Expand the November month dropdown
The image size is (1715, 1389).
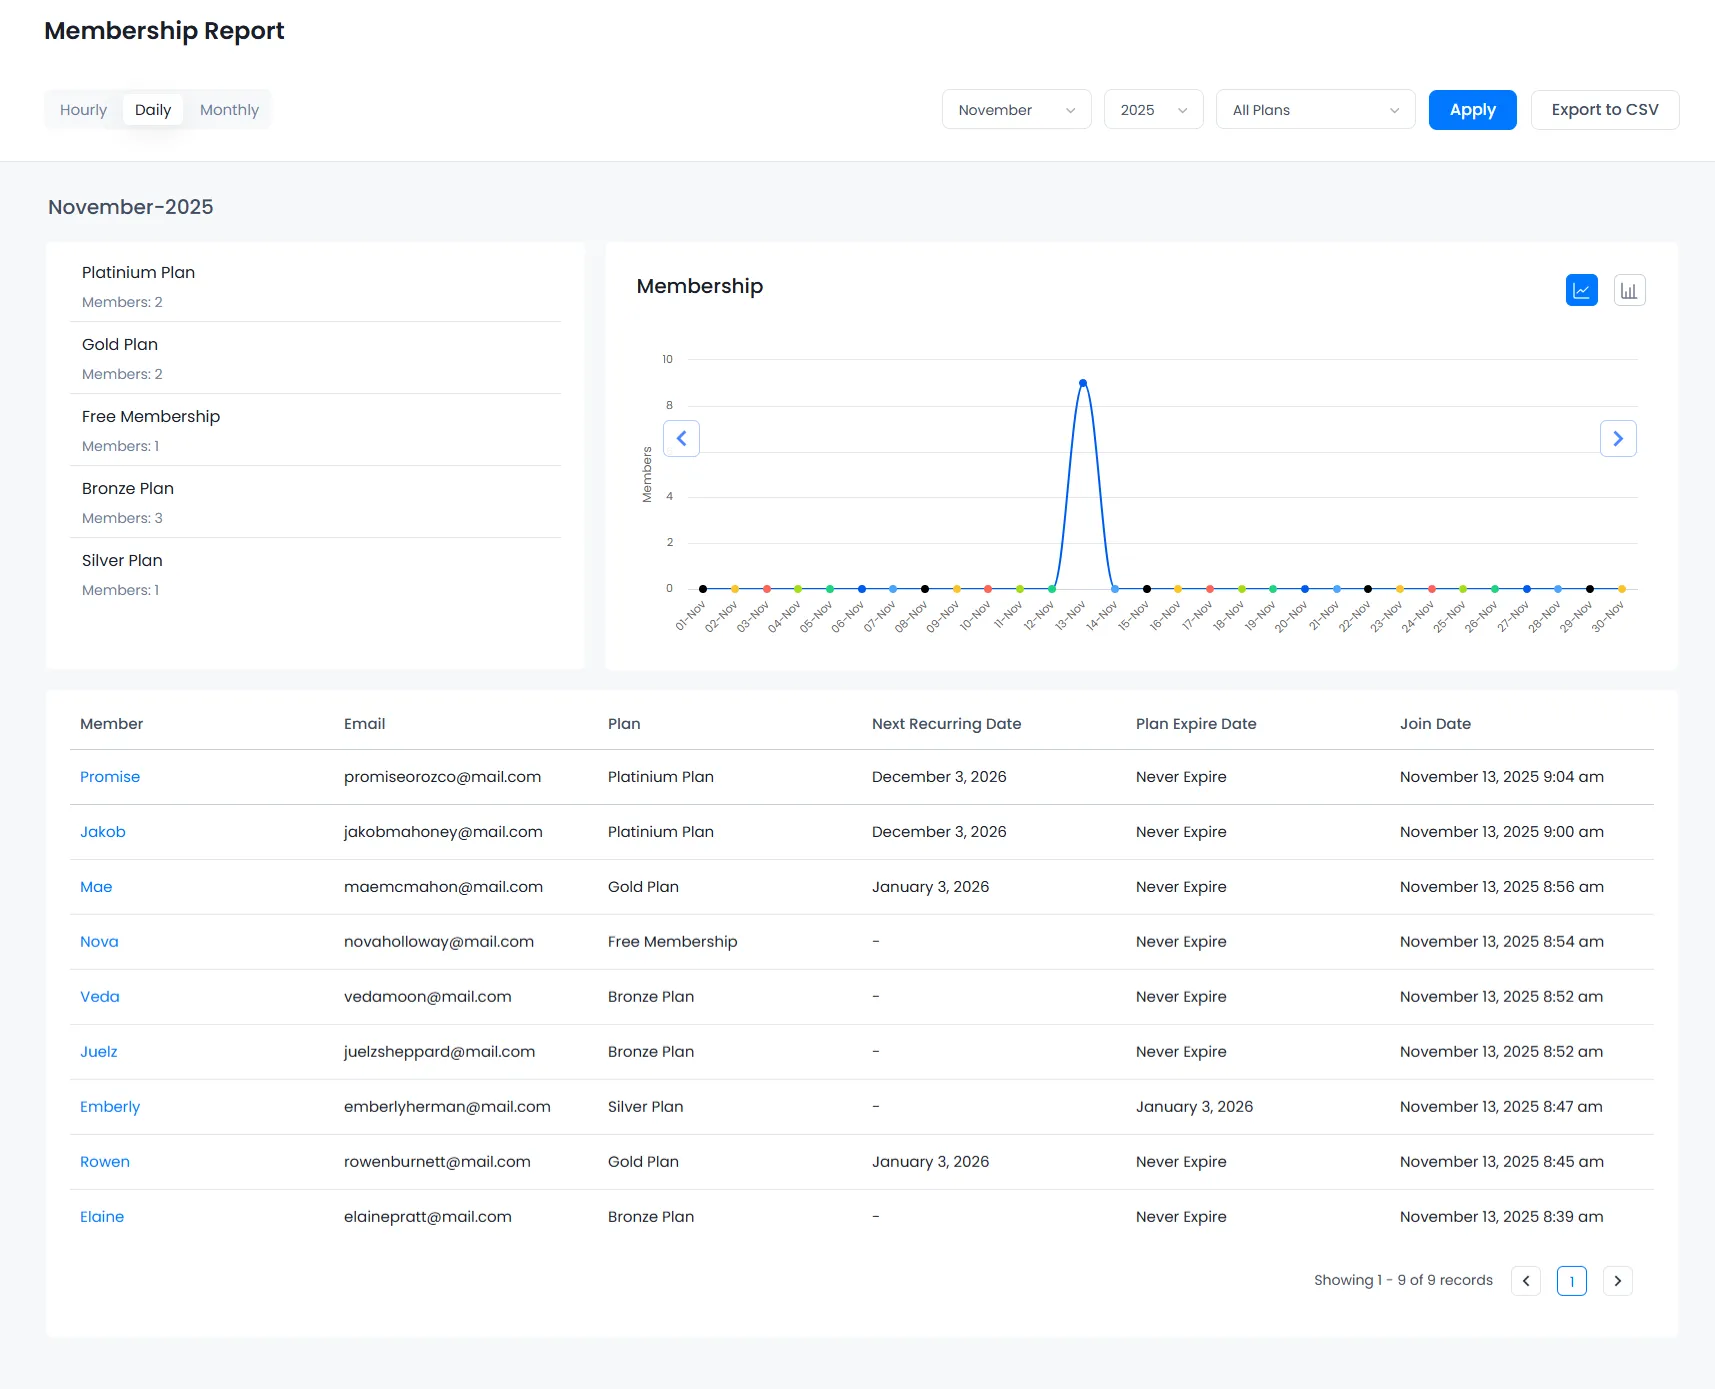1016,110
